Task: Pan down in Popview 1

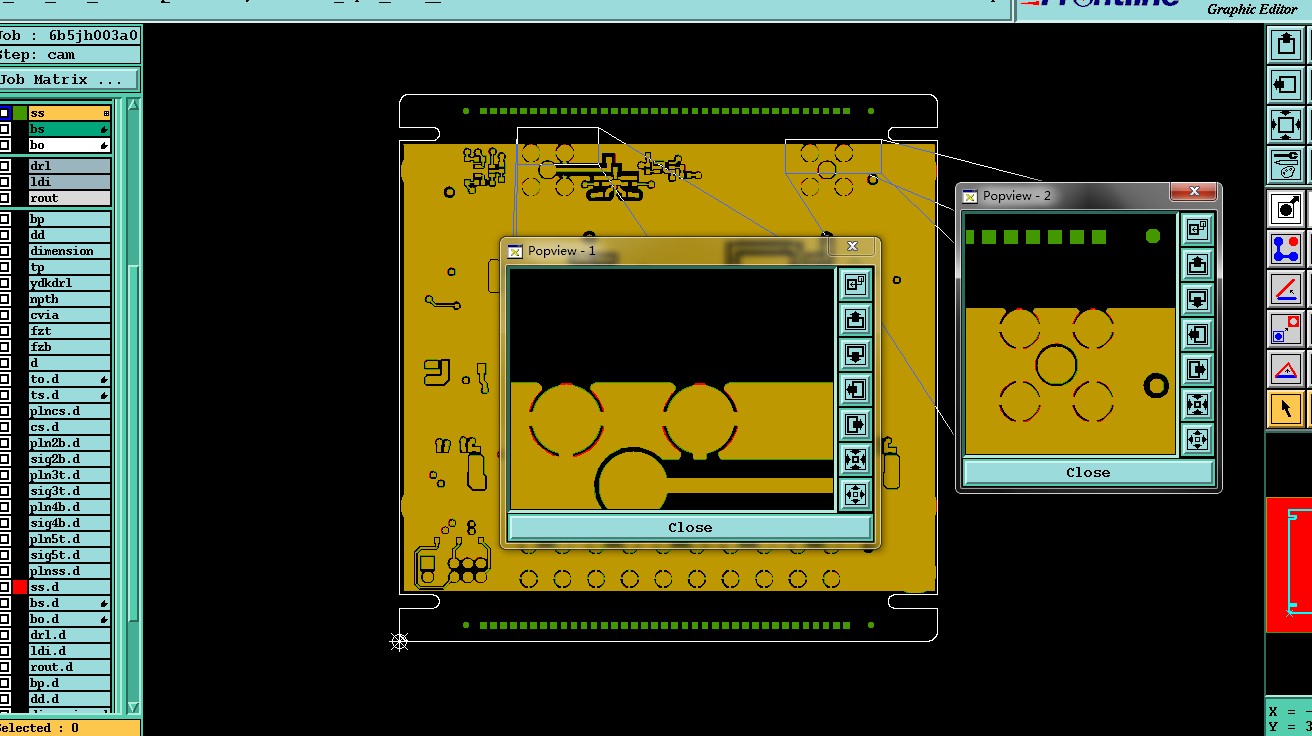Action: (x=855, y=354)
